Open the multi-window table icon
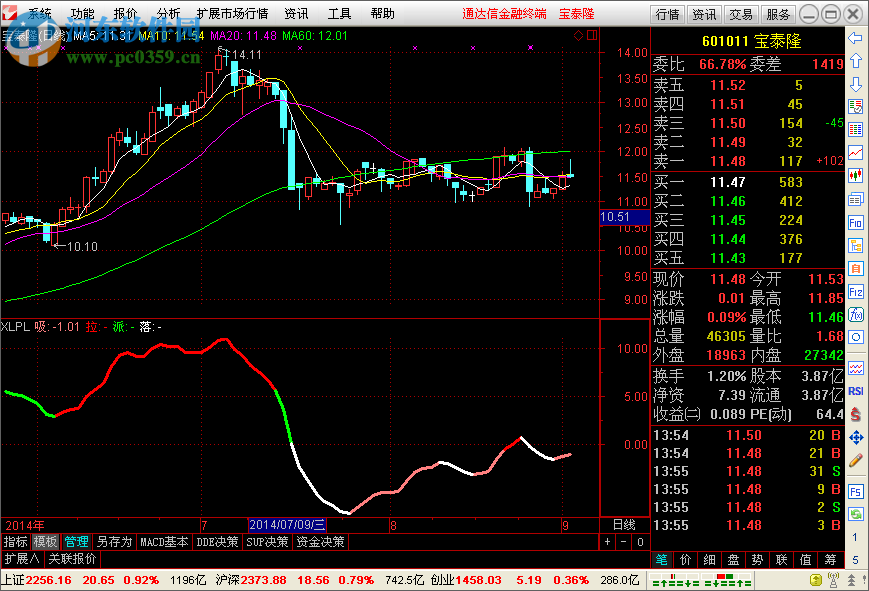This screenshot has height=591, width=869. 855,199
